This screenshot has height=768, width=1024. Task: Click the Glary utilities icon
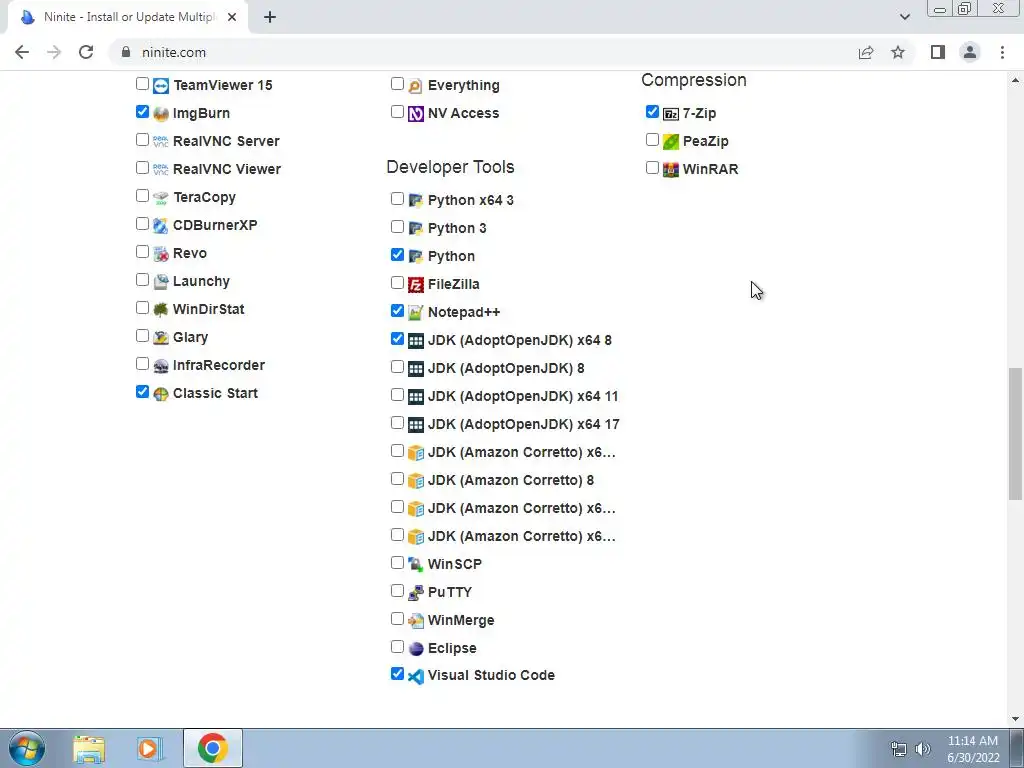pyautogui.click(x=161, y=338)
